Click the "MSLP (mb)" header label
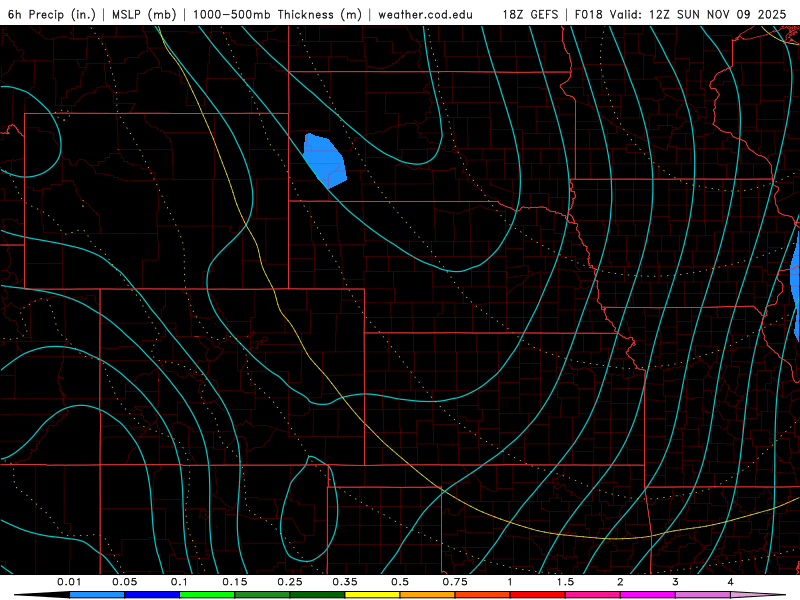The width and height of the screenshot is (800, 600). tap(144, 14)
